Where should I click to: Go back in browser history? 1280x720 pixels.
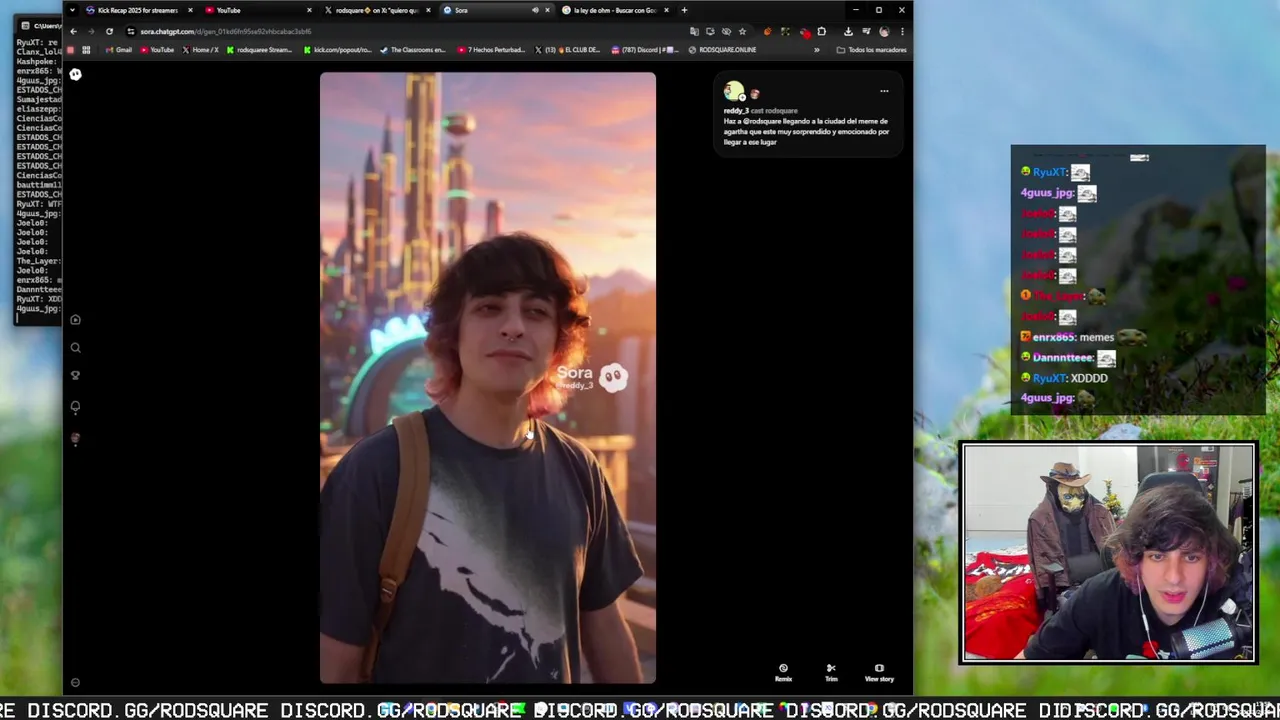point(73,31)
